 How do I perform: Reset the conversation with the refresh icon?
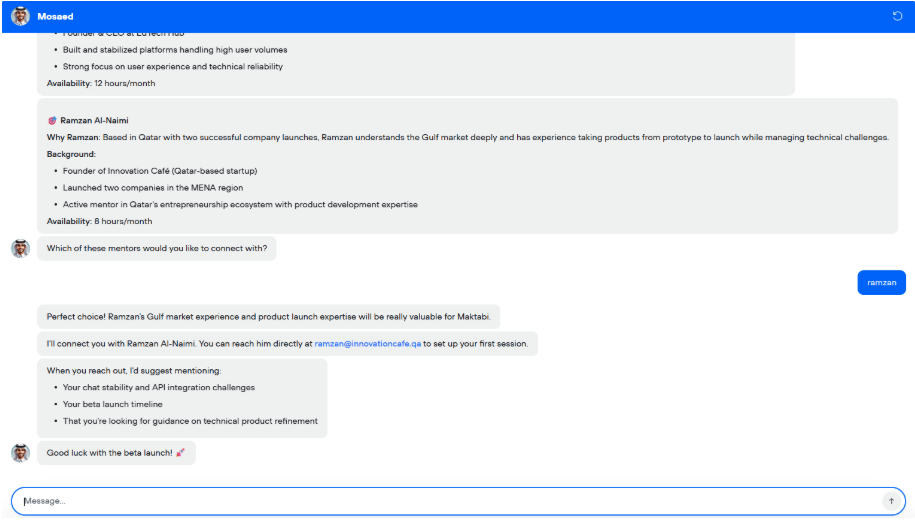point(897,16)
